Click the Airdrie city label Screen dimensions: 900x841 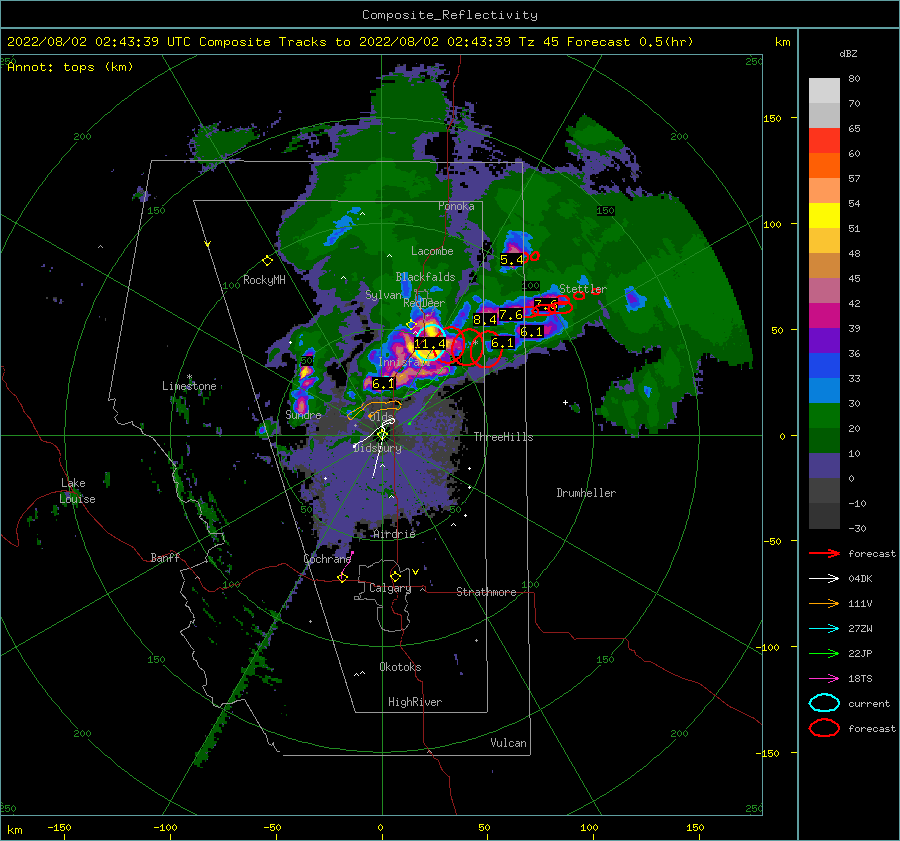click(394, 534)
